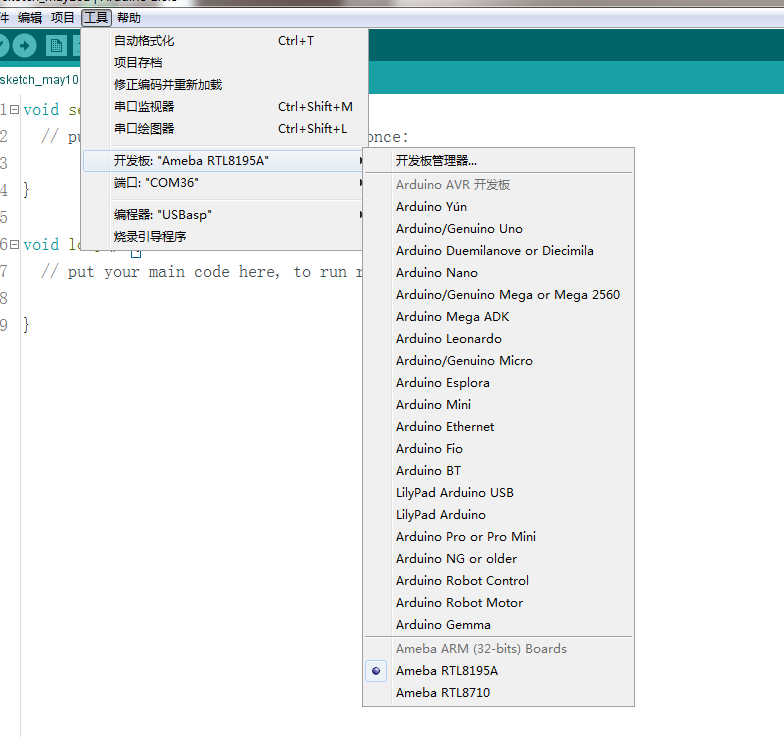Collapse the void setup code fold marker
The height and width of the screenshot is (737, 784).
(x=14, y=109)
